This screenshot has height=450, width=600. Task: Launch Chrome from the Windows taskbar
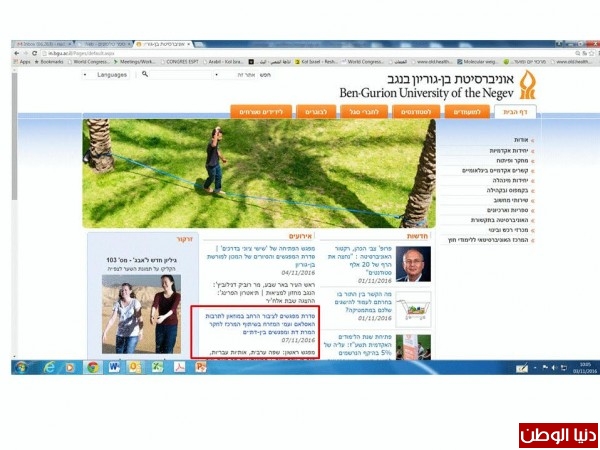click(x=92, y=367)
